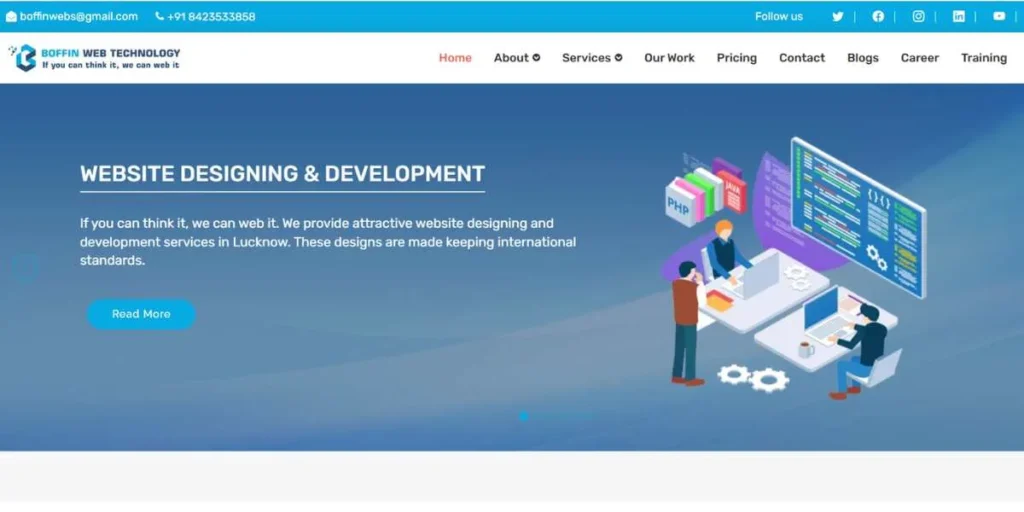Open the Instagram profile icon
This screenshot has height=512, width=1024.
[x=918, y=16]
